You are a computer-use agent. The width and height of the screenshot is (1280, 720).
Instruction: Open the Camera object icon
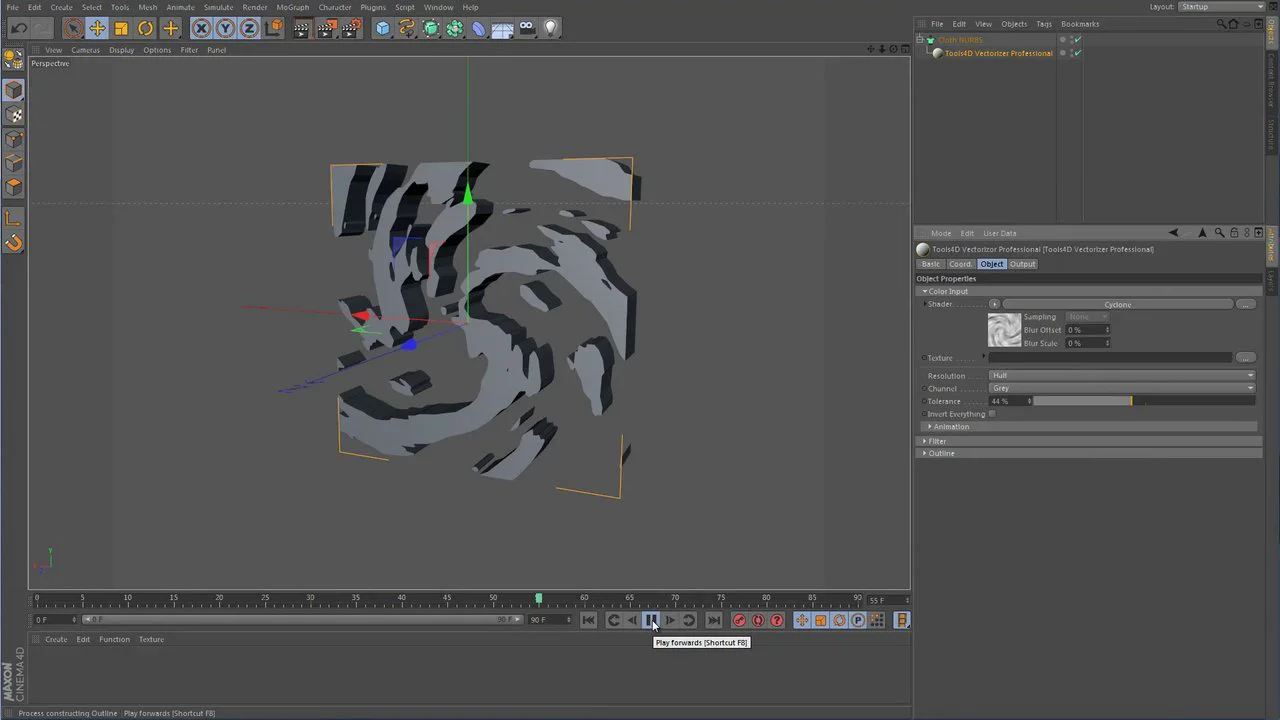[527, 29]
